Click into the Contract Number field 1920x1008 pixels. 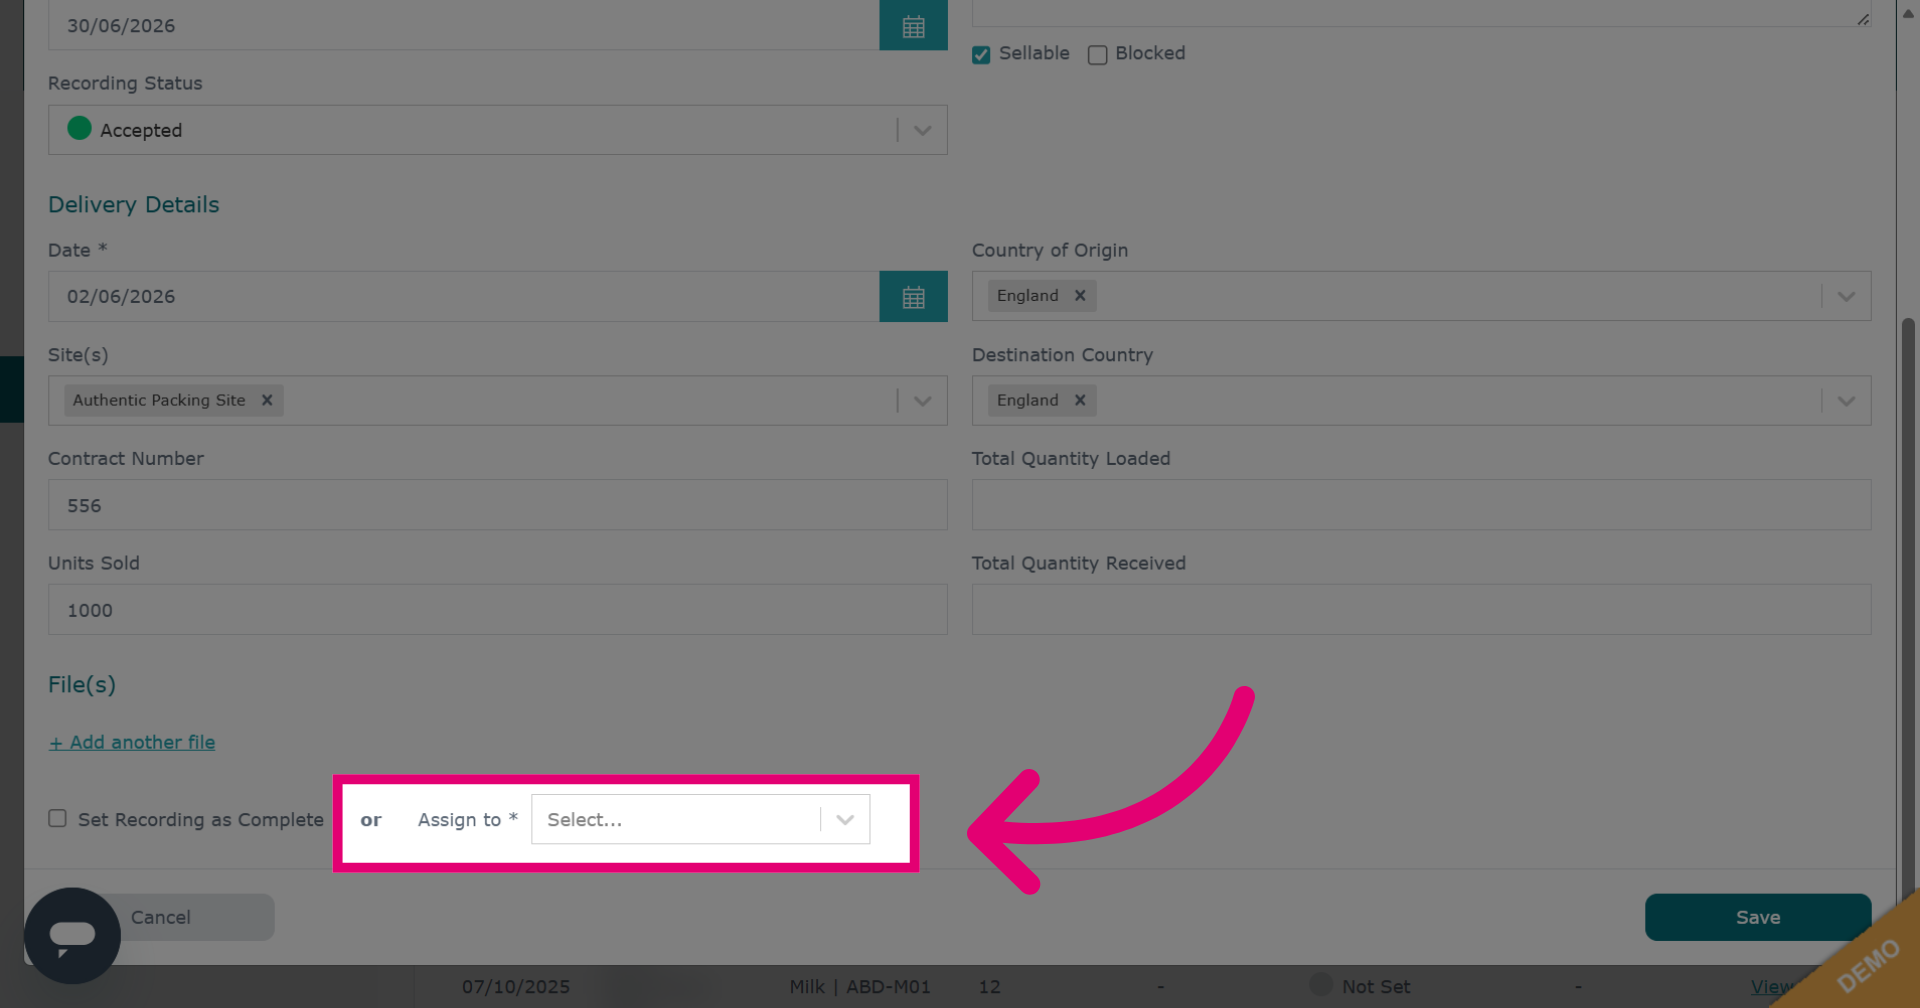coord(497,505)
